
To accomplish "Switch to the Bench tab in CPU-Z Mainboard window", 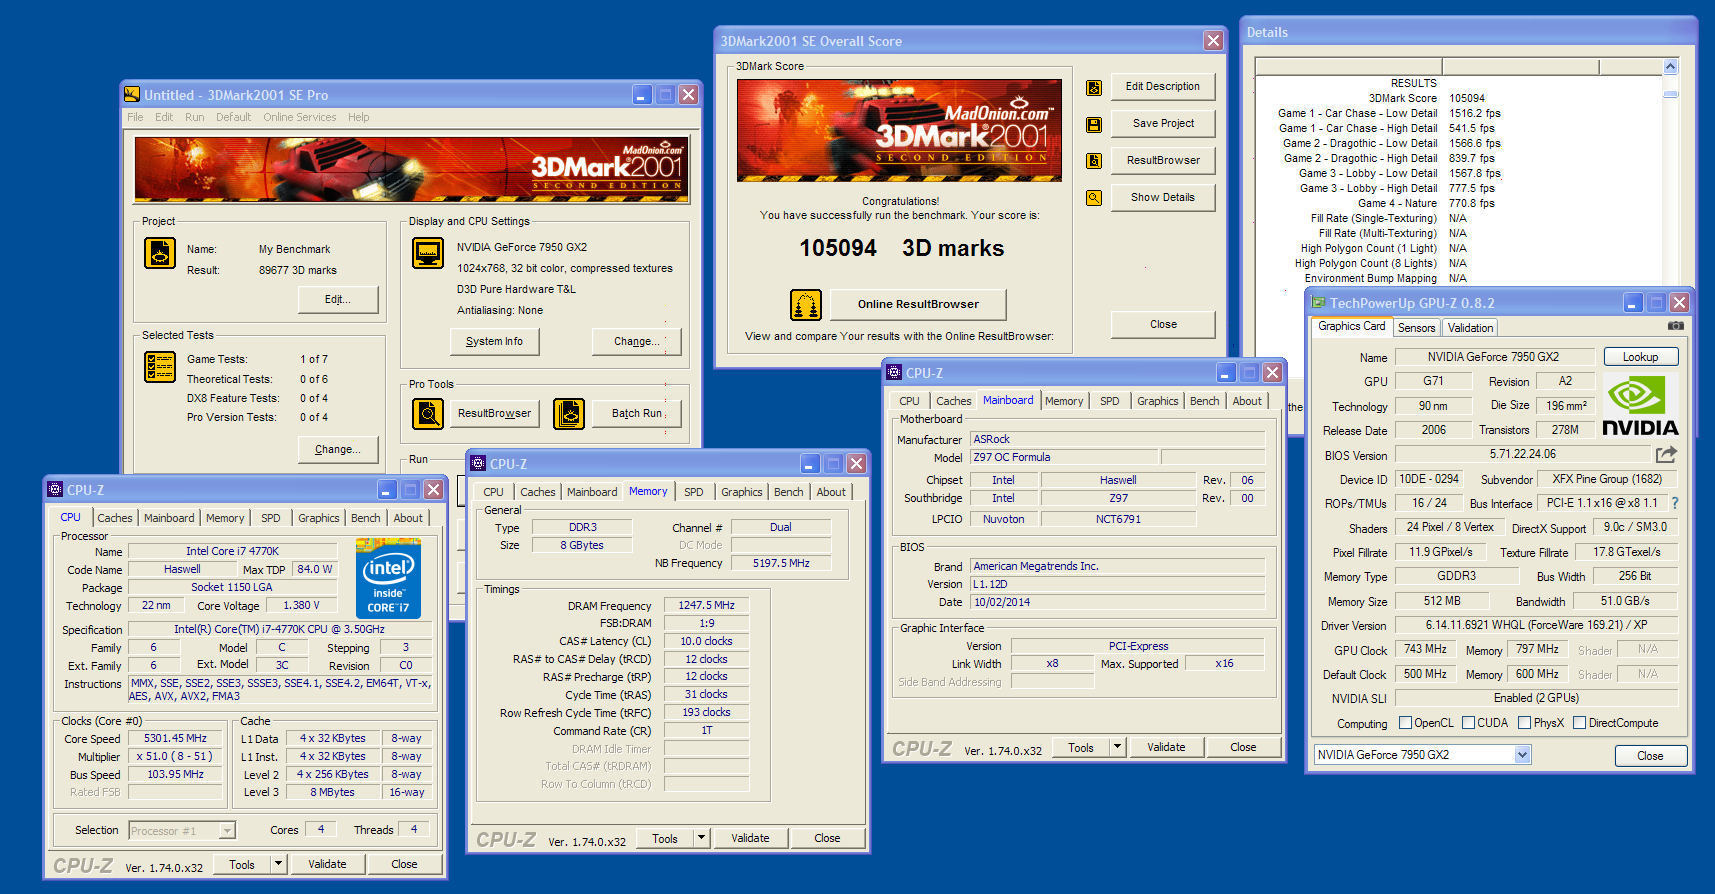I will [x=1204, y=401].
